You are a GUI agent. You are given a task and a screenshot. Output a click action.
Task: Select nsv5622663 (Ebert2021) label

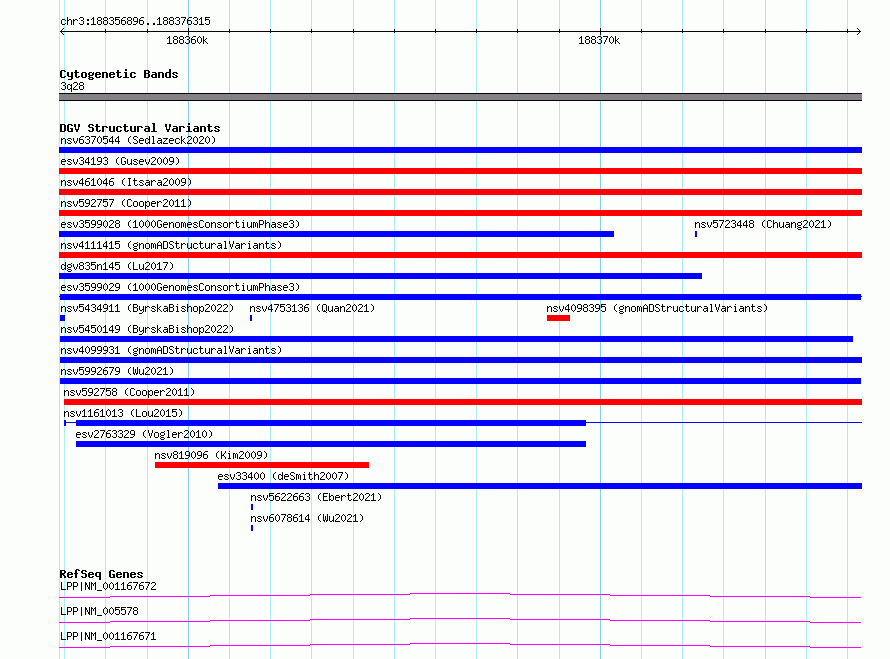316,497
